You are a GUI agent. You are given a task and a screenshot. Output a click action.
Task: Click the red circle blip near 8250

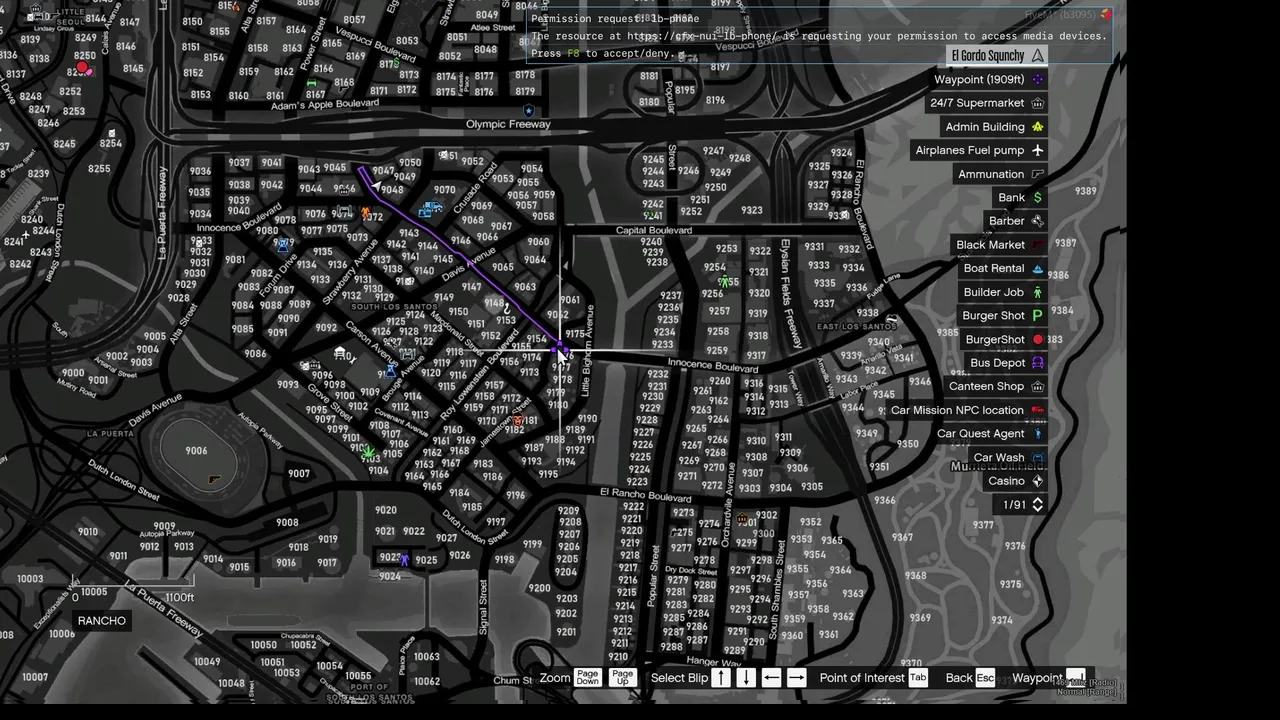(x=83, y=69)
